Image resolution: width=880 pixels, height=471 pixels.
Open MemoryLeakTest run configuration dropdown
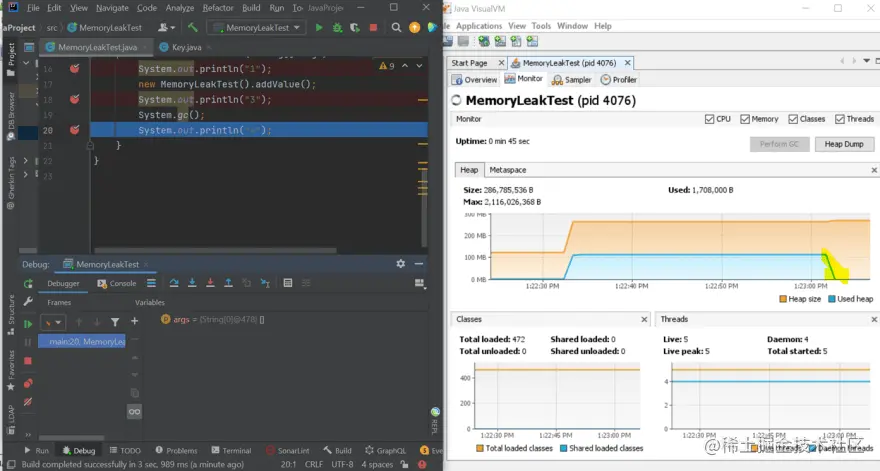point(258,28)
